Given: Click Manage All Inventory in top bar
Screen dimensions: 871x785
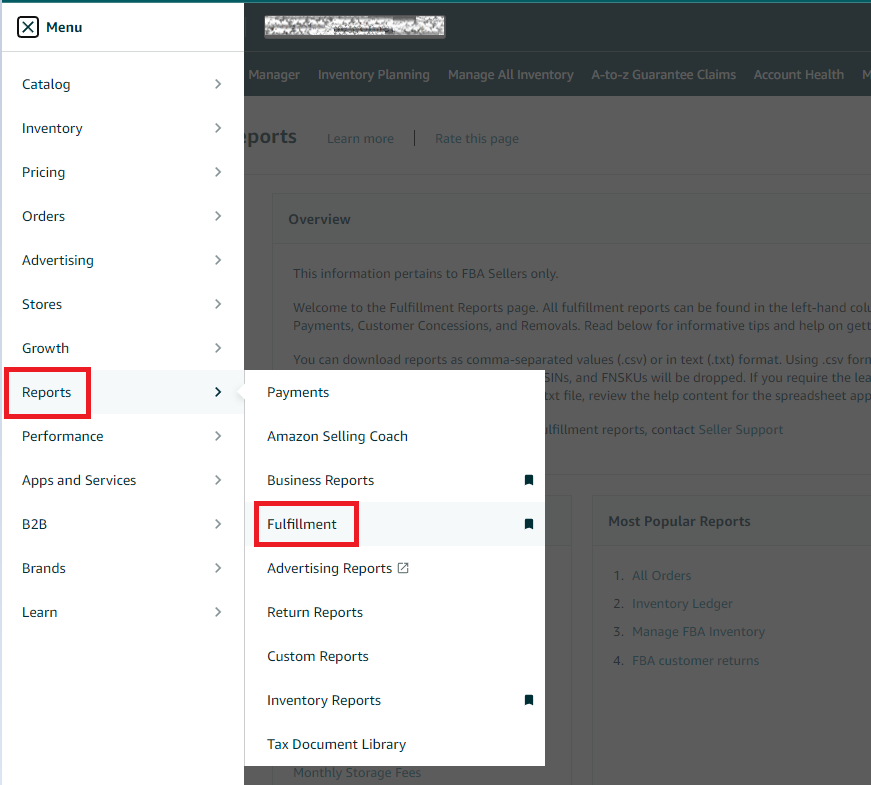Looking at the screenshot, I should (x=510, y=74).
